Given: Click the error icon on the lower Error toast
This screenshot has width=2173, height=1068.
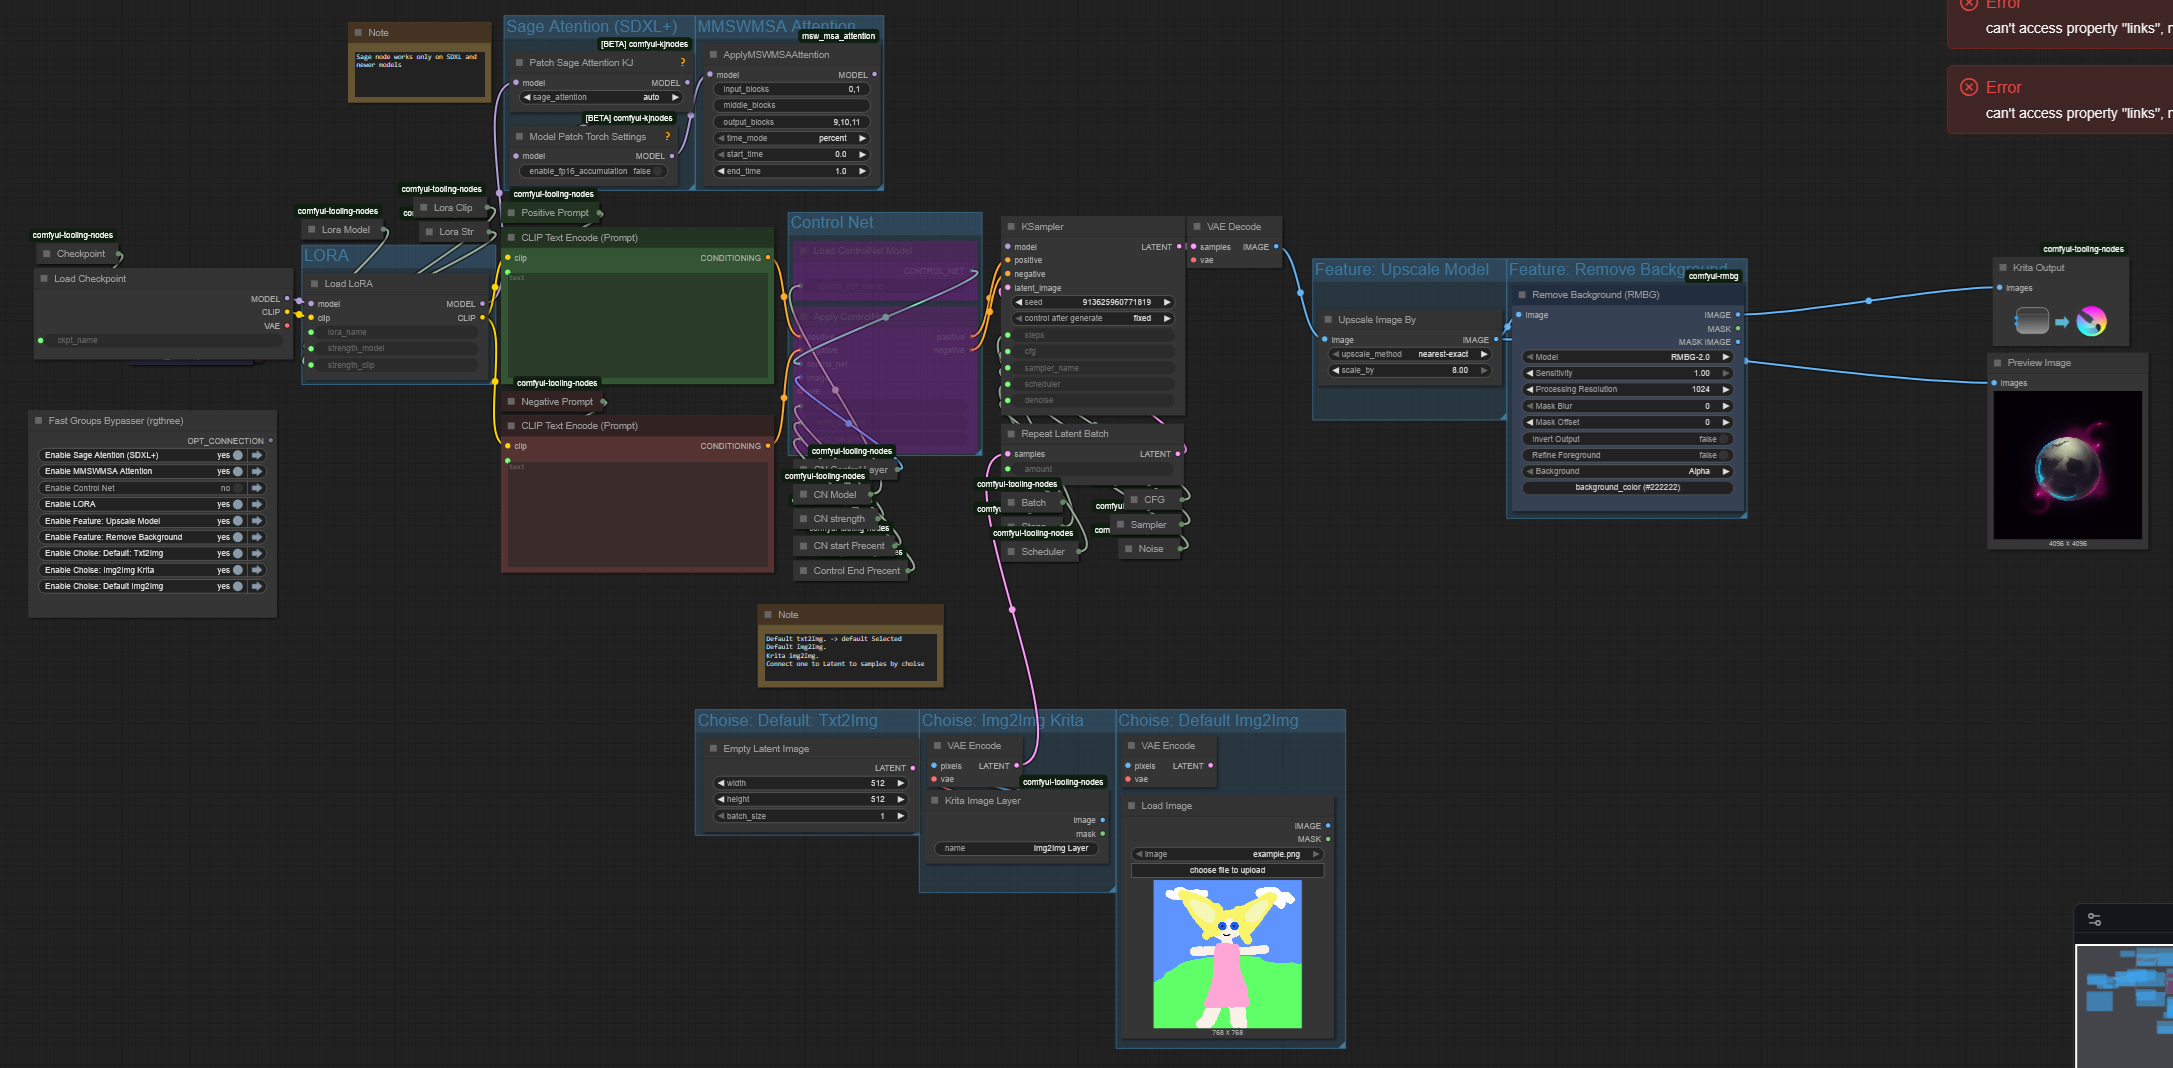Looking at the screenshot, I should [x=1969, y=87].
